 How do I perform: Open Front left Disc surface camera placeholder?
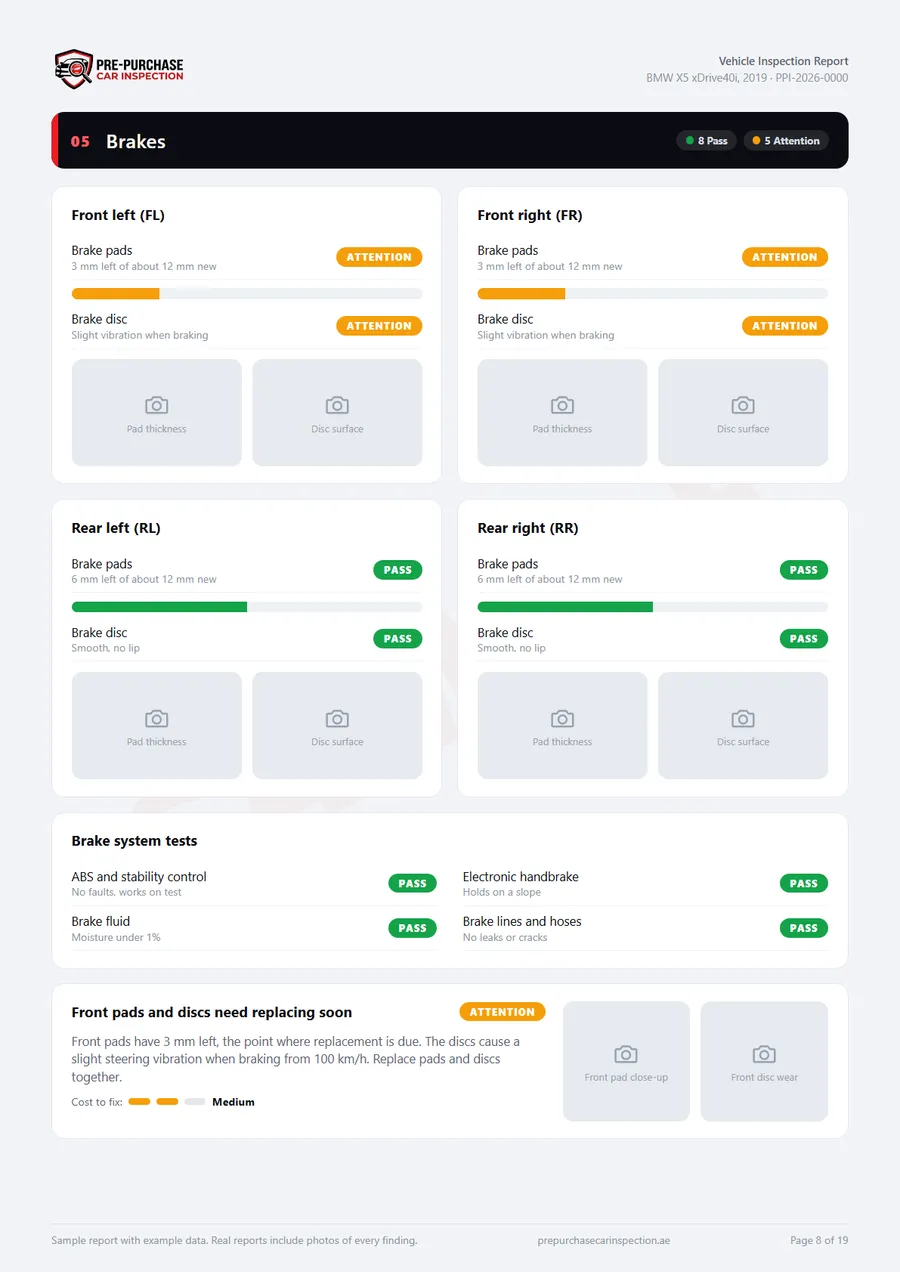pos(337,413)
